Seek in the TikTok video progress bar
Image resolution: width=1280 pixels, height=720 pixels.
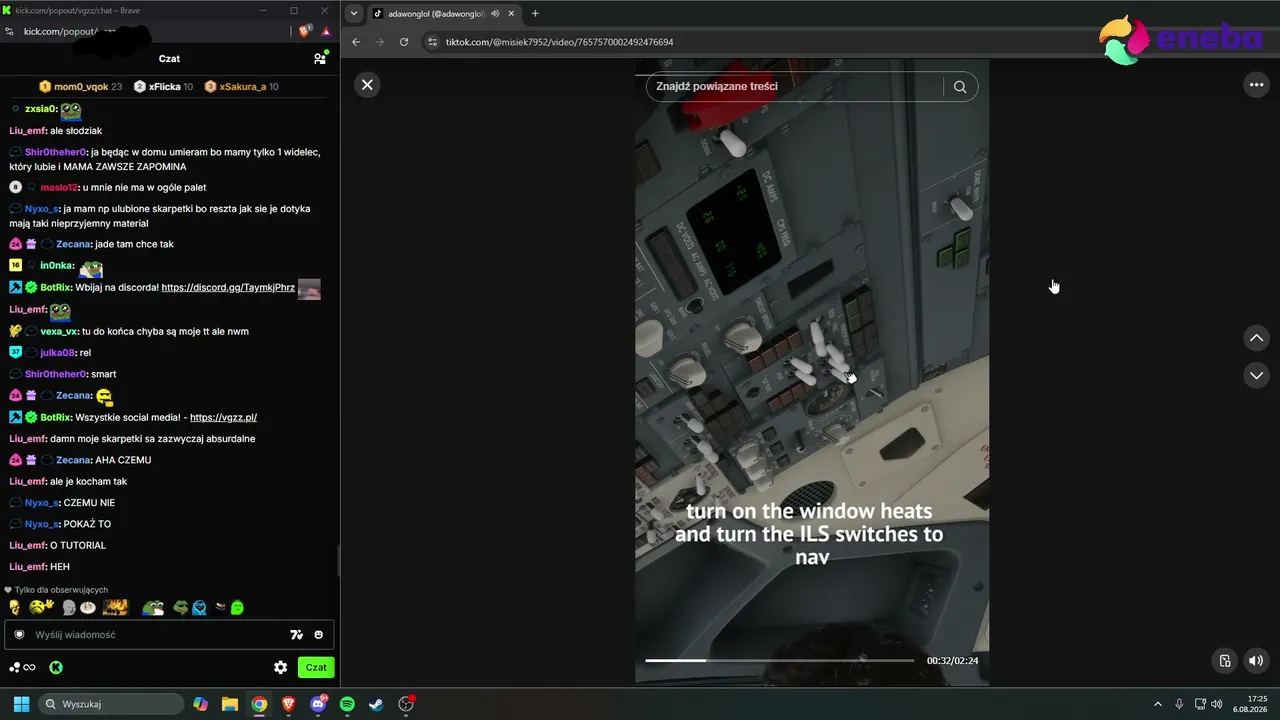[779, 660]
